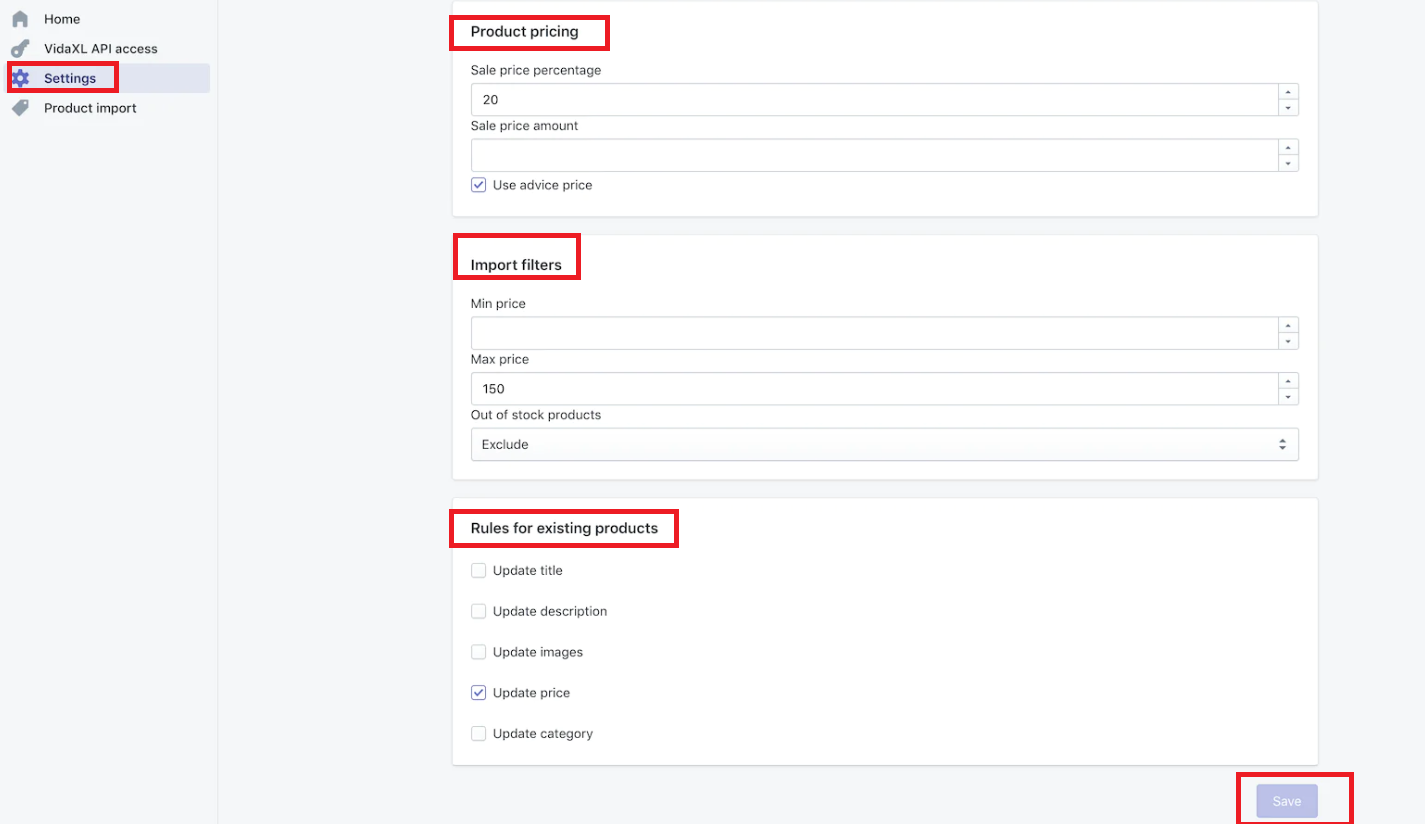
Task: Open Out of stock products dropdown
Action: (884, 444)
